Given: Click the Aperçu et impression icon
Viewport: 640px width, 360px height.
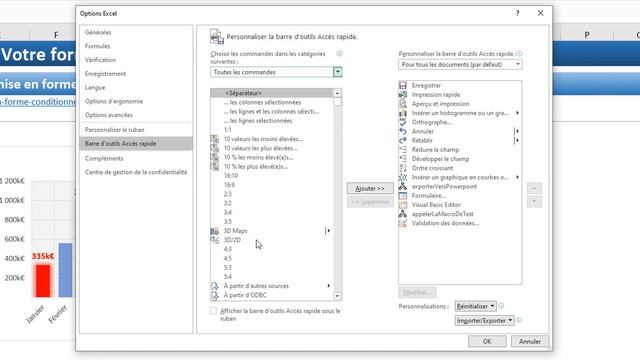Looking at the screenshot, I should pos(403,104).
